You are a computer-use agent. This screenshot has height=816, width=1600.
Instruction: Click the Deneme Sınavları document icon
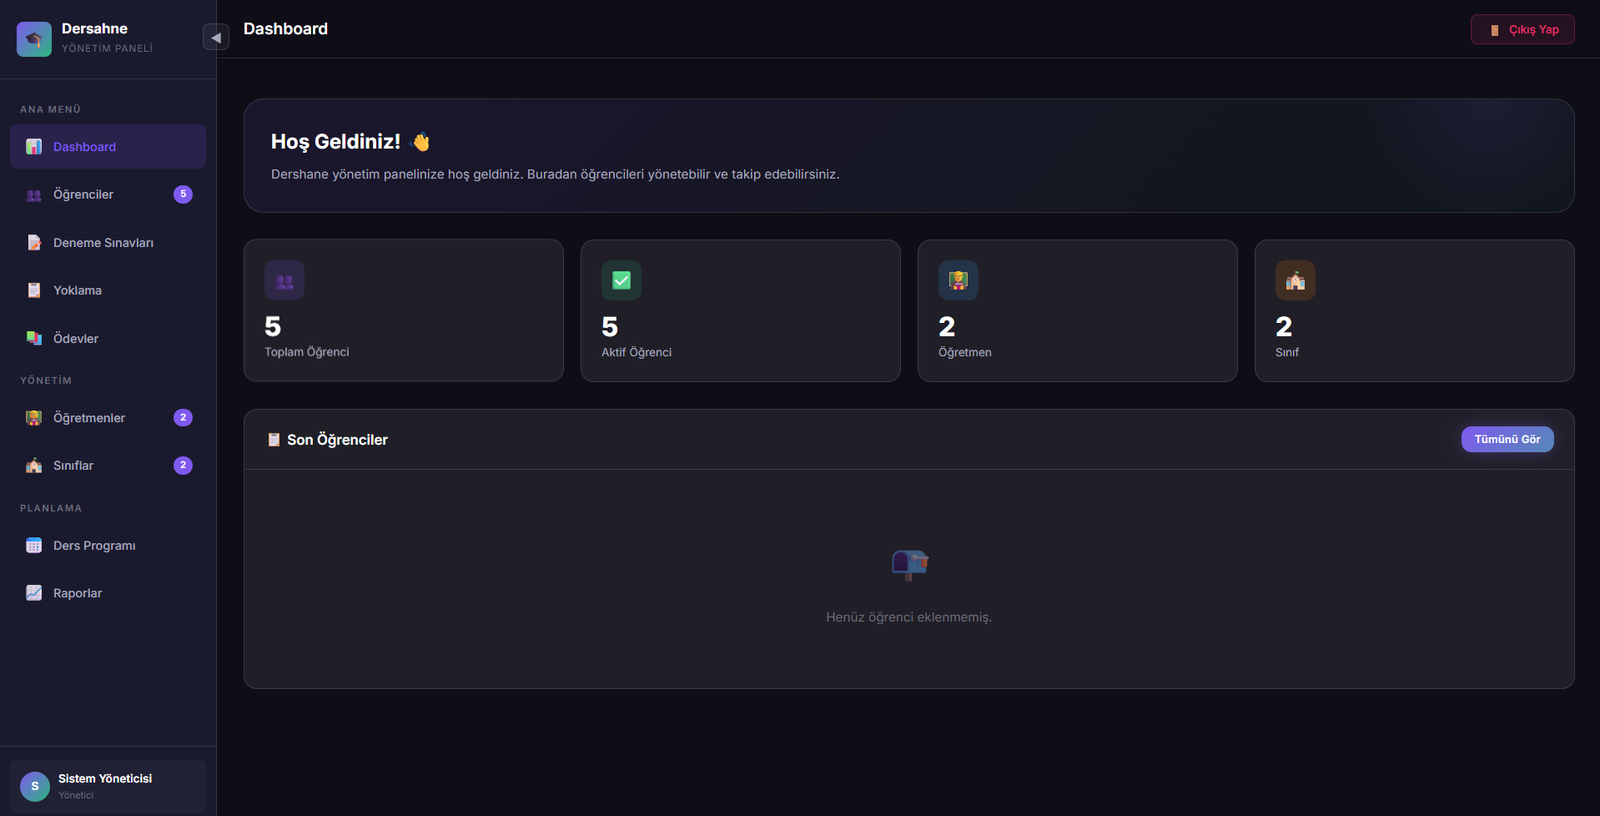click(34, 243)
